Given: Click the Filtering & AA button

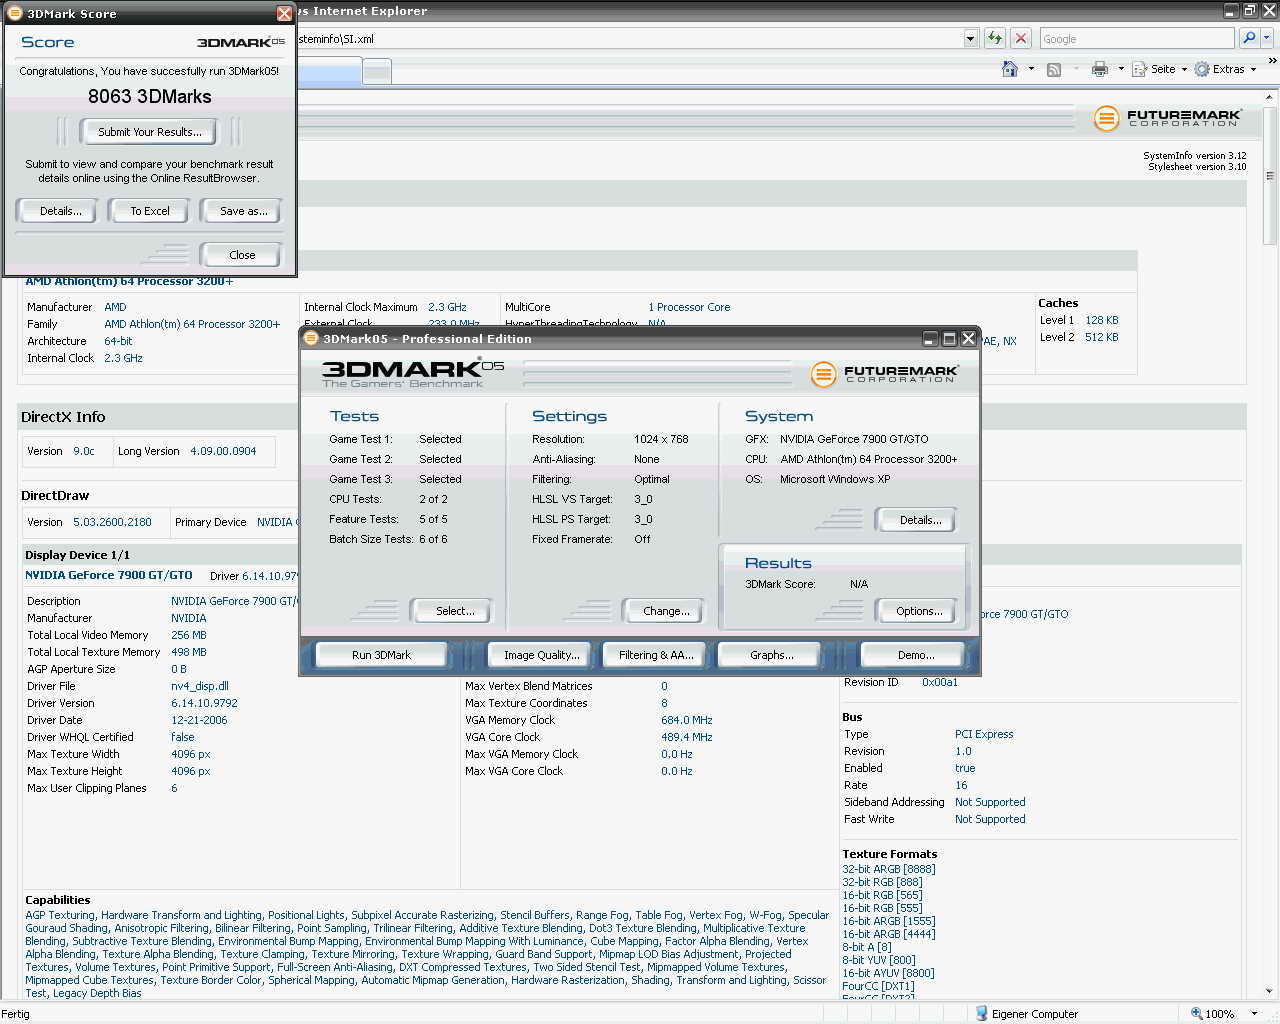Looking at the screenshot, I should click(655, 655).
